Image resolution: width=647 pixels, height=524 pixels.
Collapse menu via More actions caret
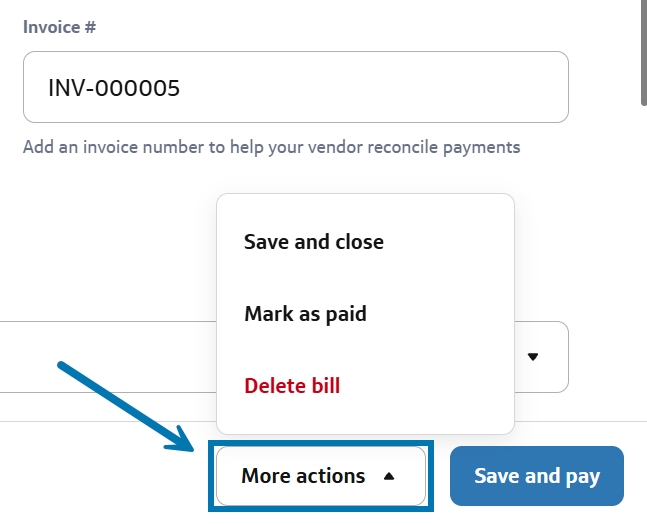point(389,477)
